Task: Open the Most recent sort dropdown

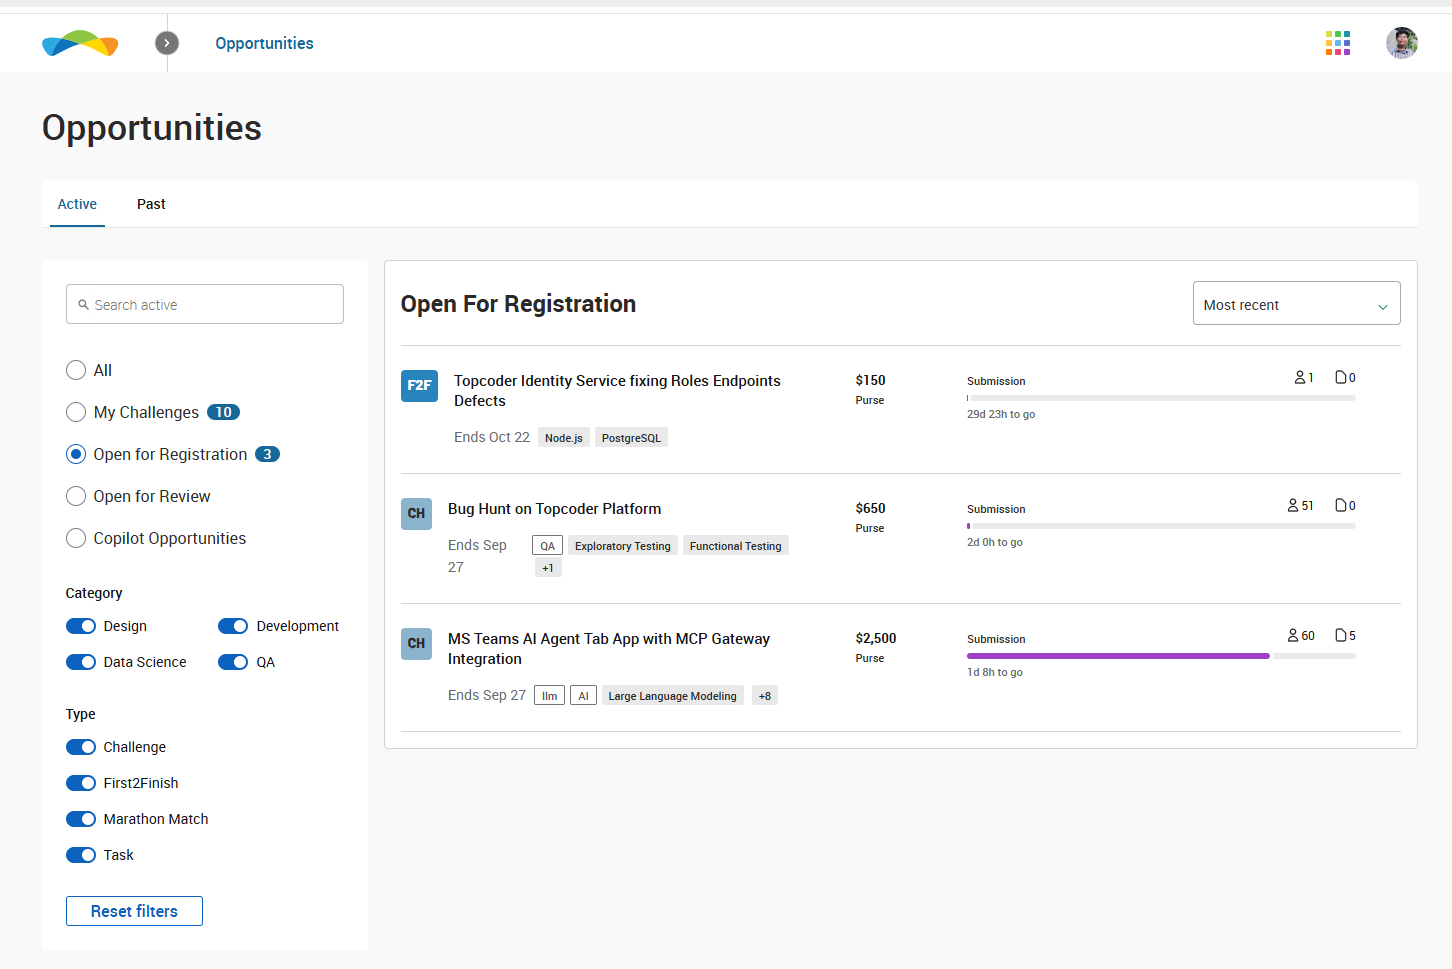Action: point(1296,304)
